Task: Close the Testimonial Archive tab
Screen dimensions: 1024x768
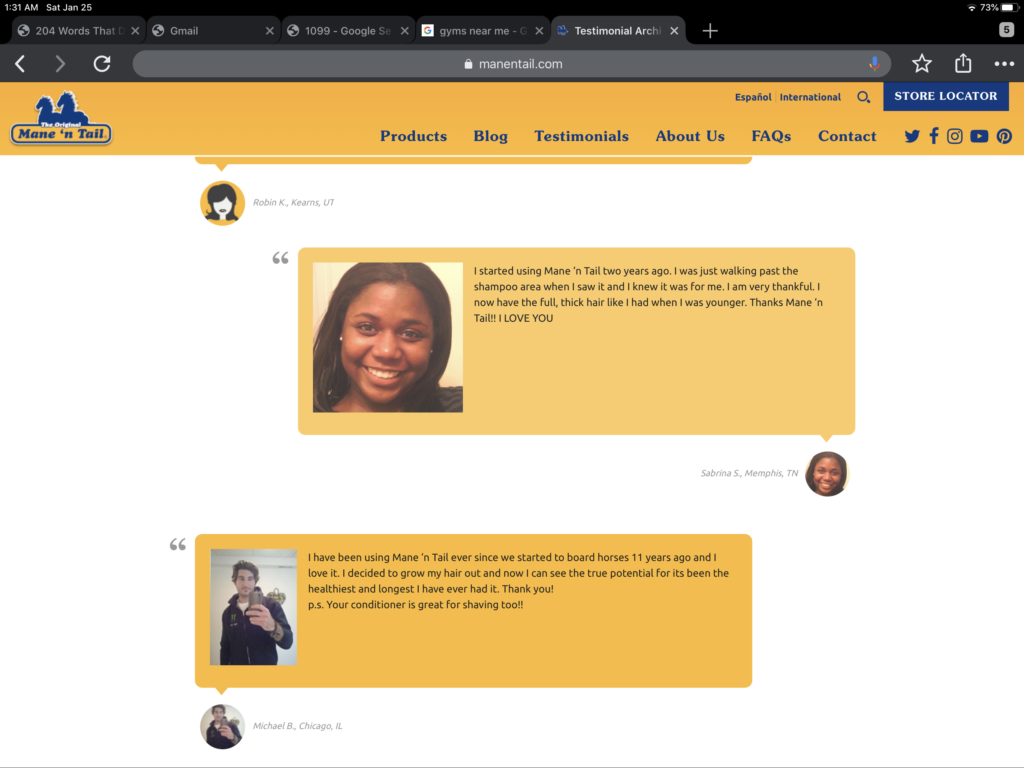Action: tap(674, 31)
